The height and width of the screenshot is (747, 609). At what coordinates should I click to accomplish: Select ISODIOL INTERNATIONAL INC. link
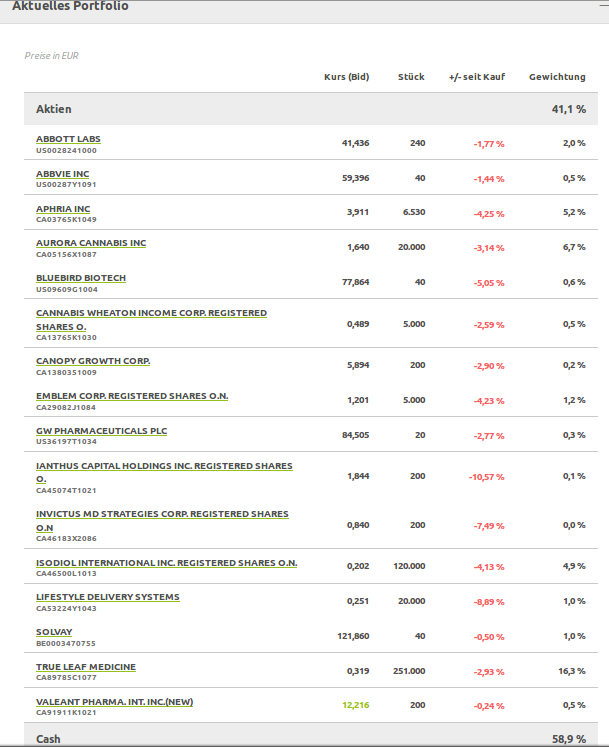166,562
